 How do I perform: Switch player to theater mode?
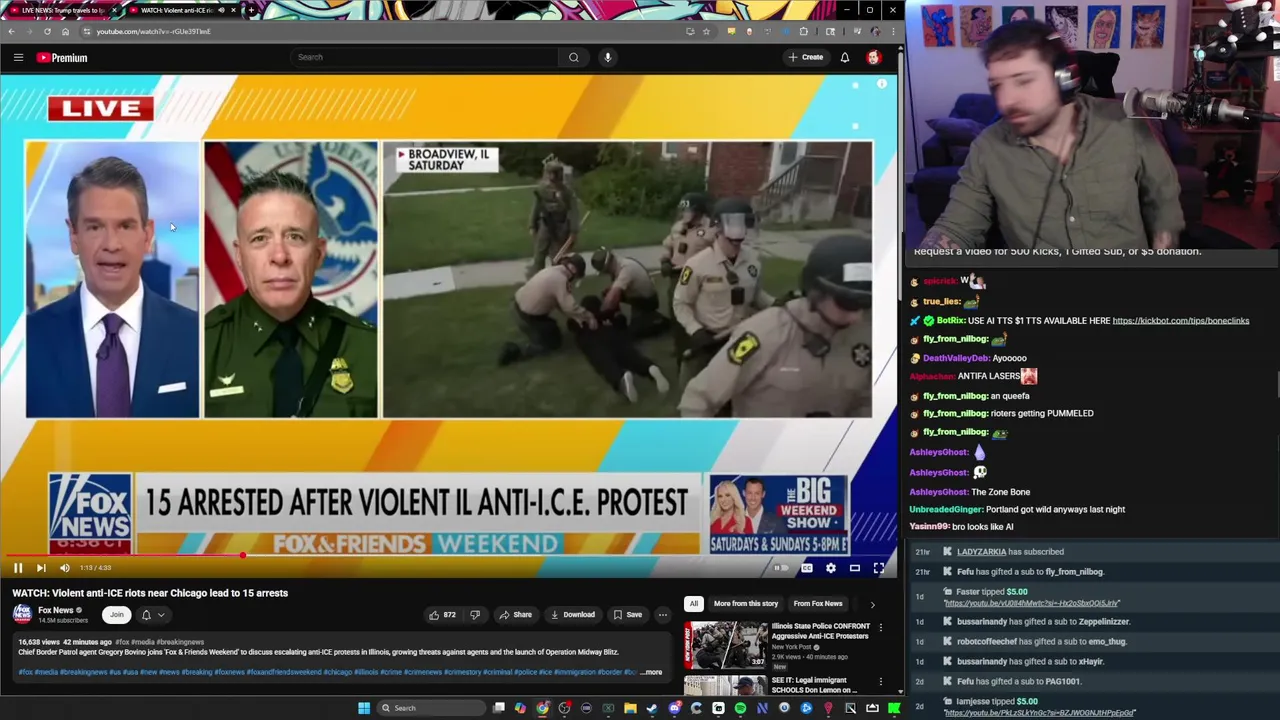point(855,568)
